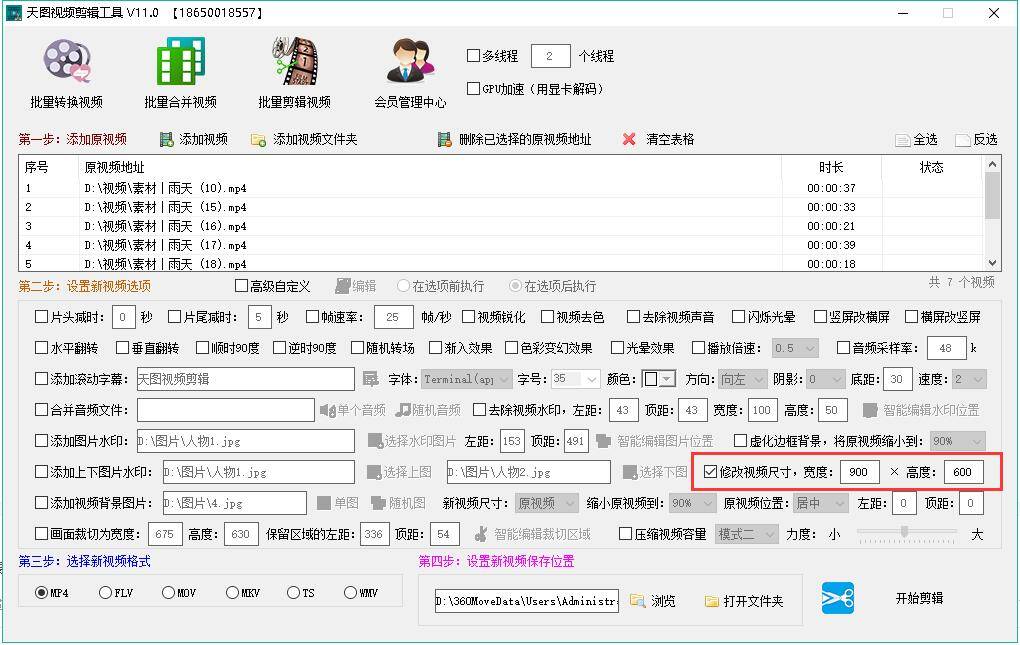
Task: Click 智能编辑水印位置 icon
Action: pyautogui.click(x=870, y=410)
